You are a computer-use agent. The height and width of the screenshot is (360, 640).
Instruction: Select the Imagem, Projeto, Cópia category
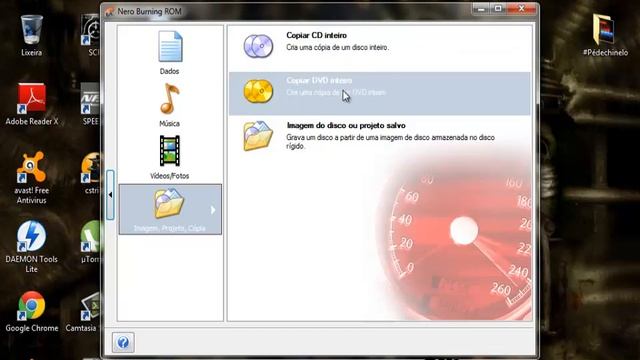tap(170, 209)
